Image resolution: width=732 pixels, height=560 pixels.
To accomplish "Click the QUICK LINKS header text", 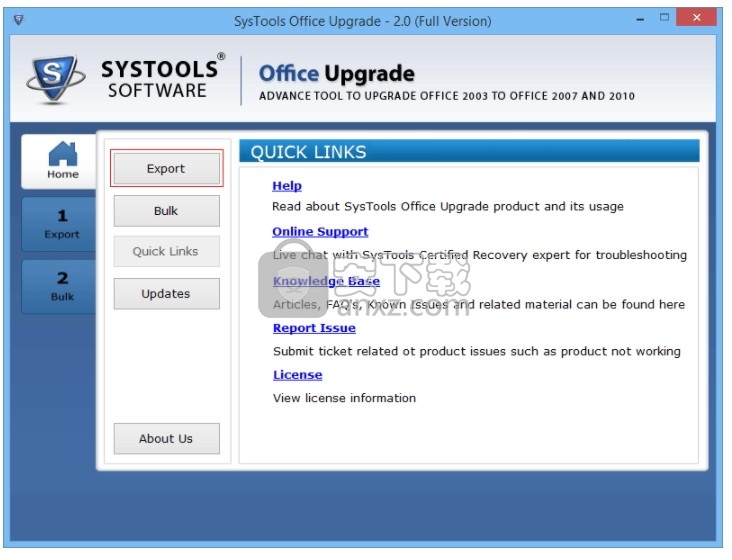I will coord(308,152).
